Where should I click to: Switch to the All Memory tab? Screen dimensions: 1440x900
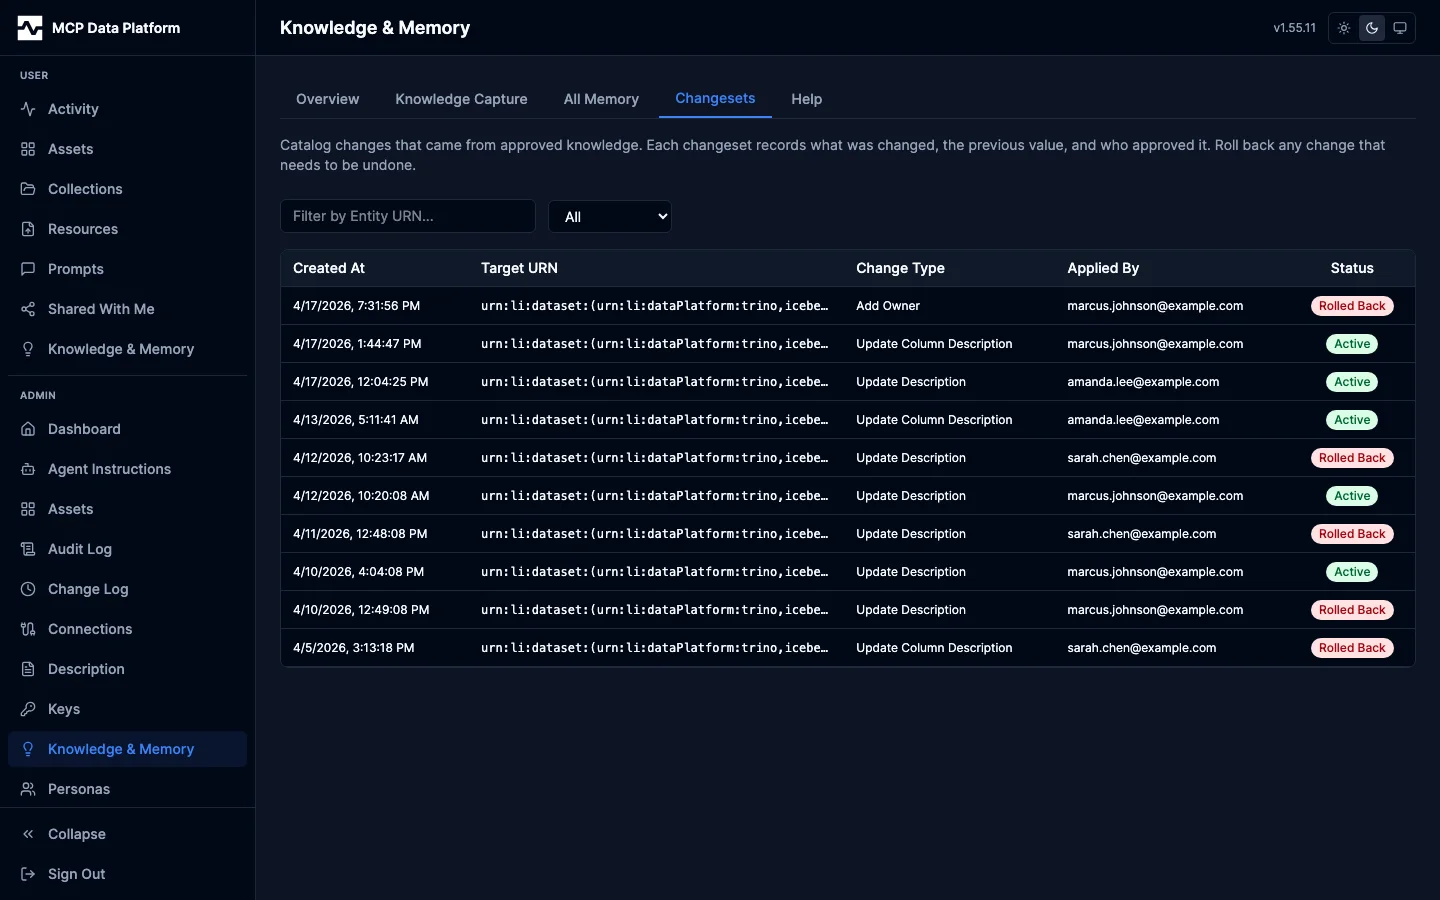[x=601, y=99]
